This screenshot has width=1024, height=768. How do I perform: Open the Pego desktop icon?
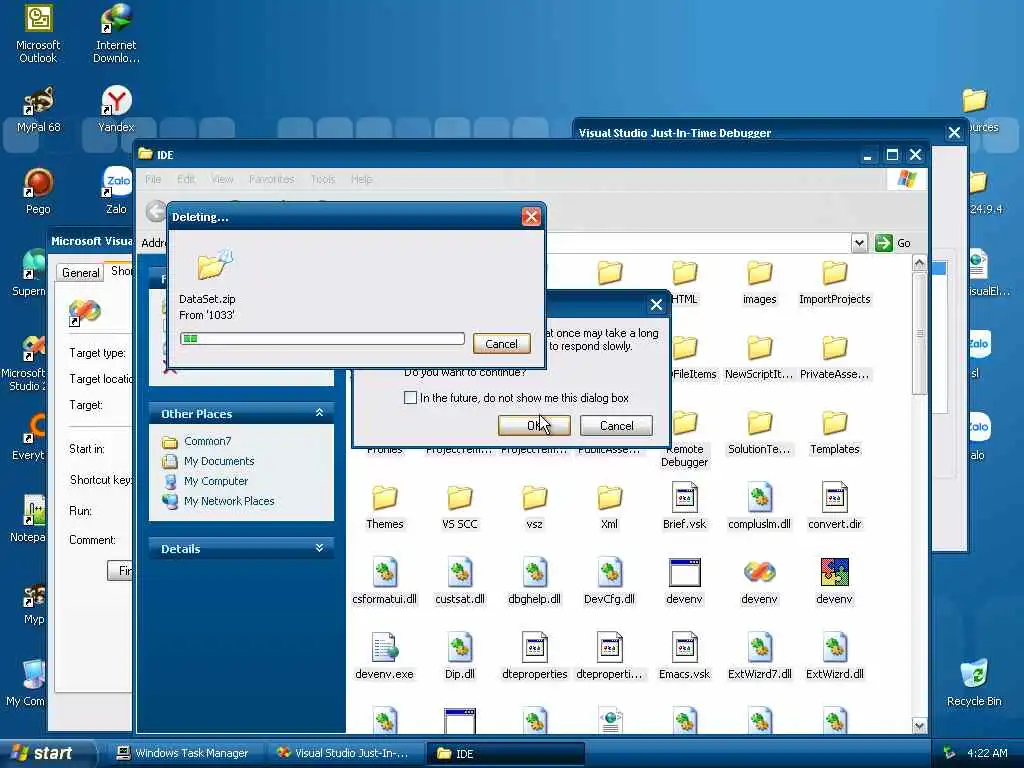tap(38, 191)
